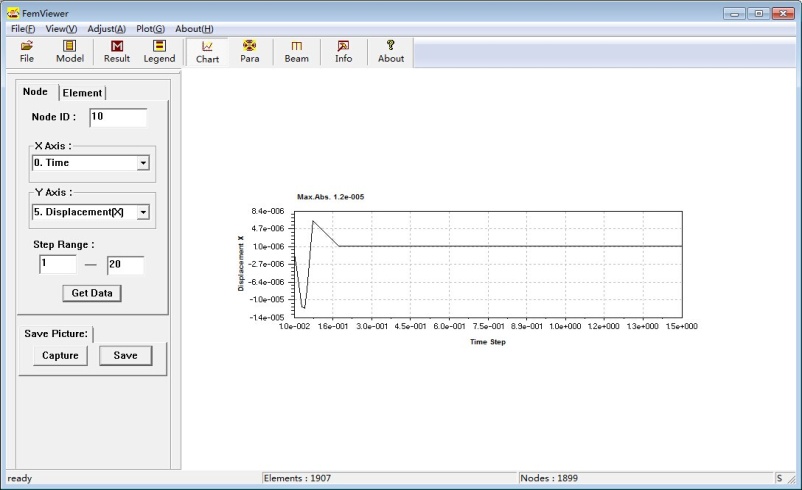The height and width of the screenshot is (490, 802).
Task: Click the About toolbar icon
Action: point(391,52)
